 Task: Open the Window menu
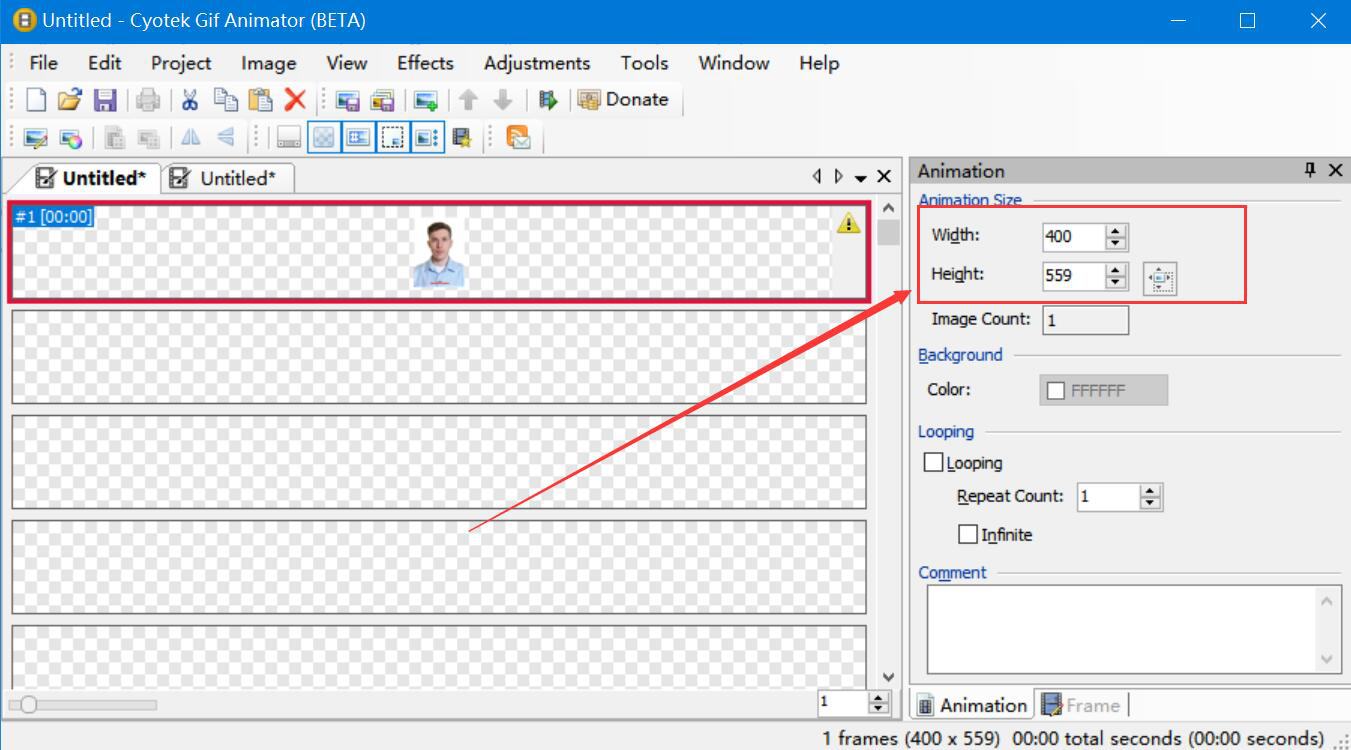coord(734,63)
